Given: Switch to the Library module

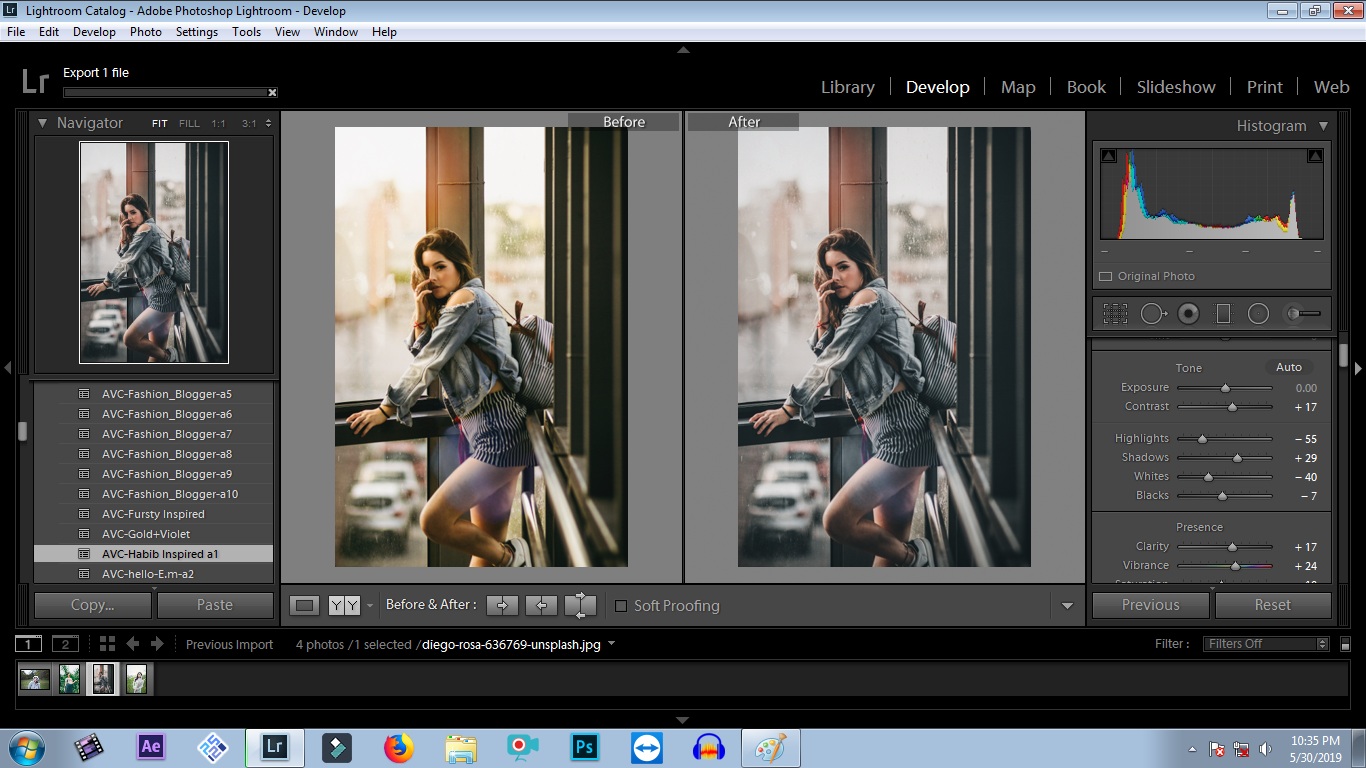Looking at the screenshot, I should (x=847, y=87).
